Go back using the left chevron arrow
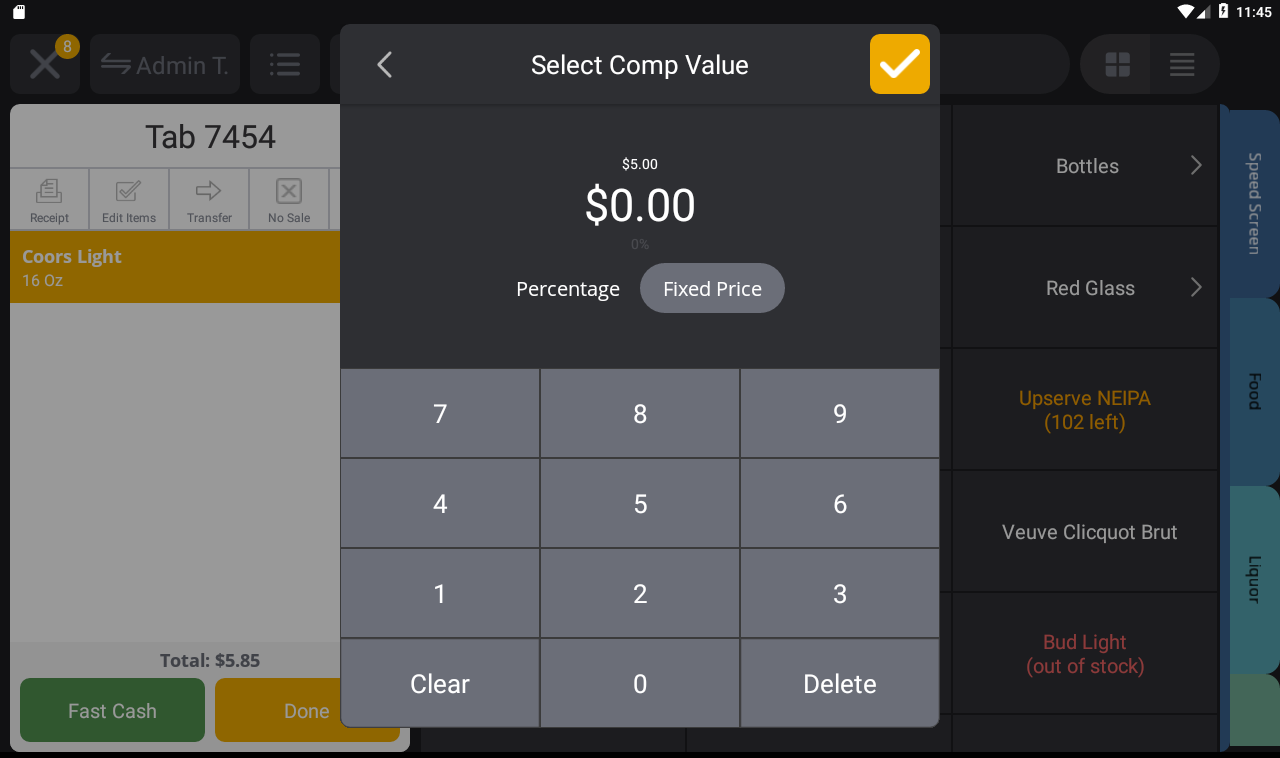The width and height of the screenshot is (1280, 758). tap(384, 65)
